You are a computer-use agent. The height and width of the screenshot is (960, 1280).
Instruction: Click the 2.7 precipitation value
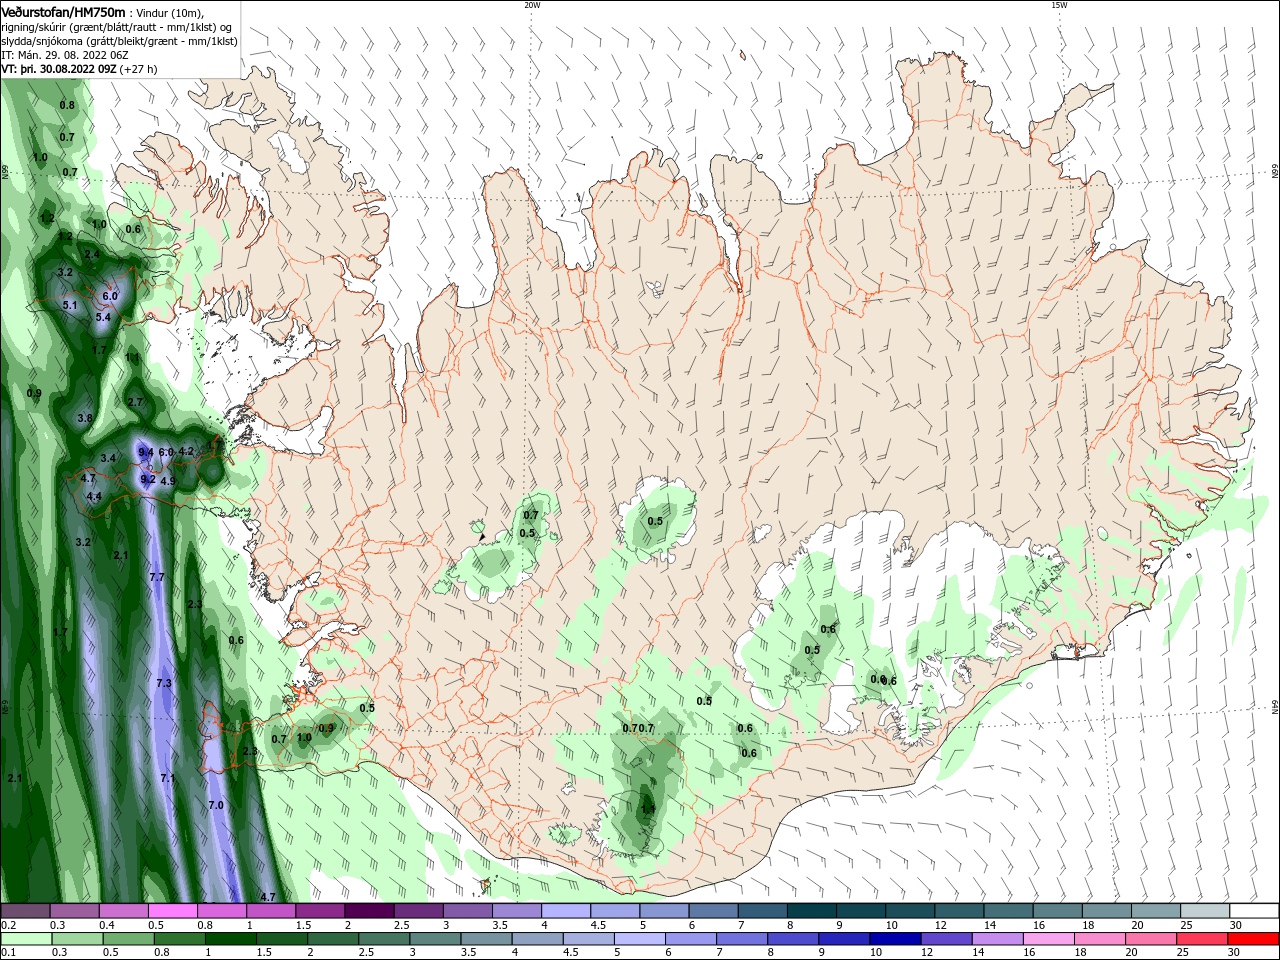click(136, 402)
